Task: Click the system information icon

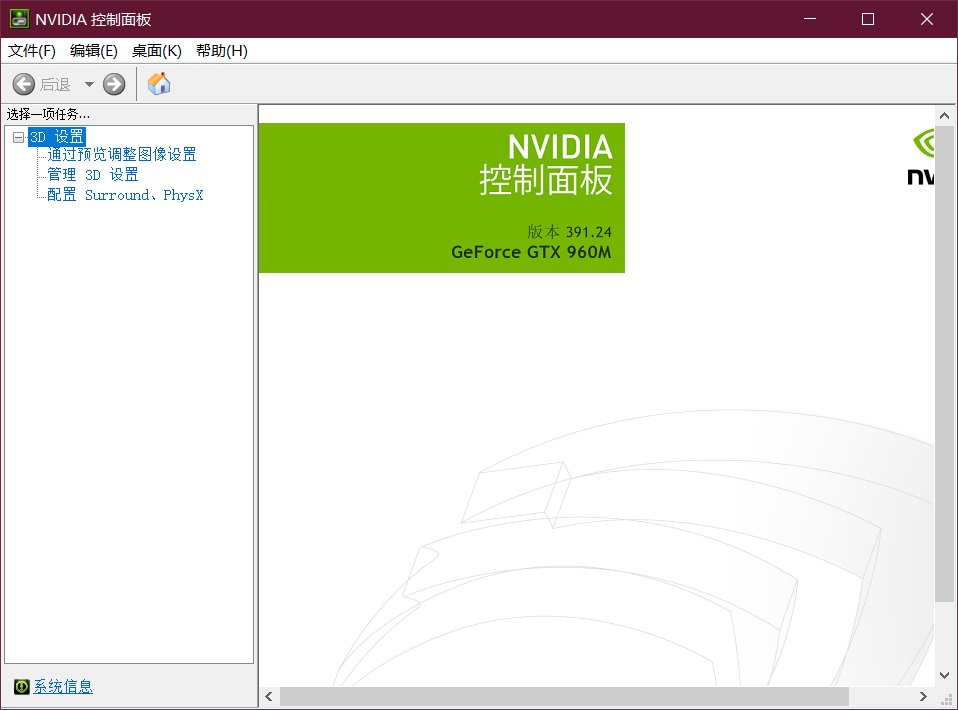Action: coord(21,687)
